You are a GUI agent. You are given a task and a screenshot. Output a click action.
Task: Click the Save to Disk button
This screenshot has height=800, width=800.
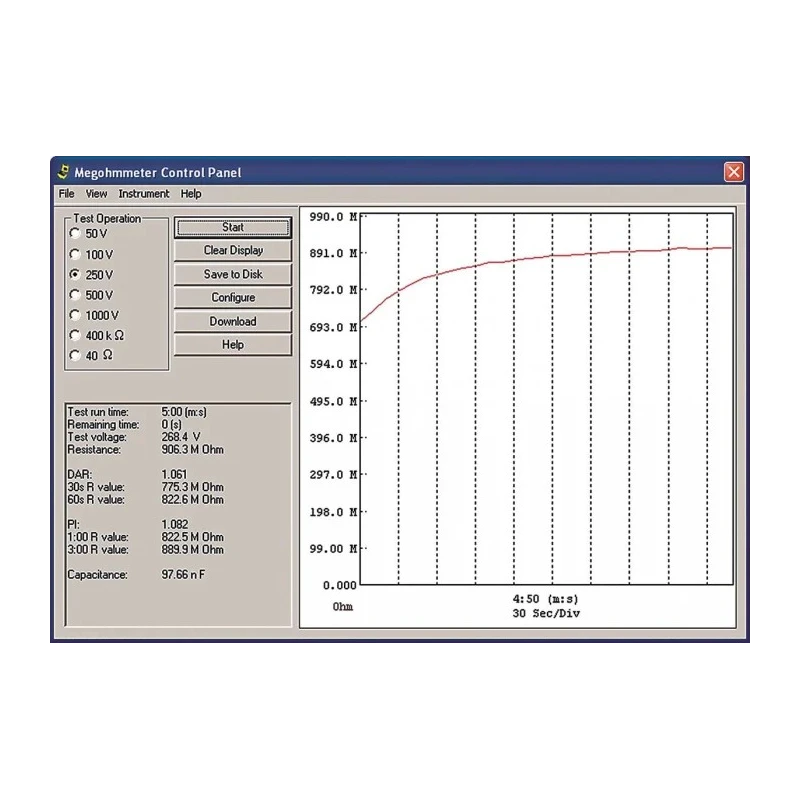click(233, 274)
